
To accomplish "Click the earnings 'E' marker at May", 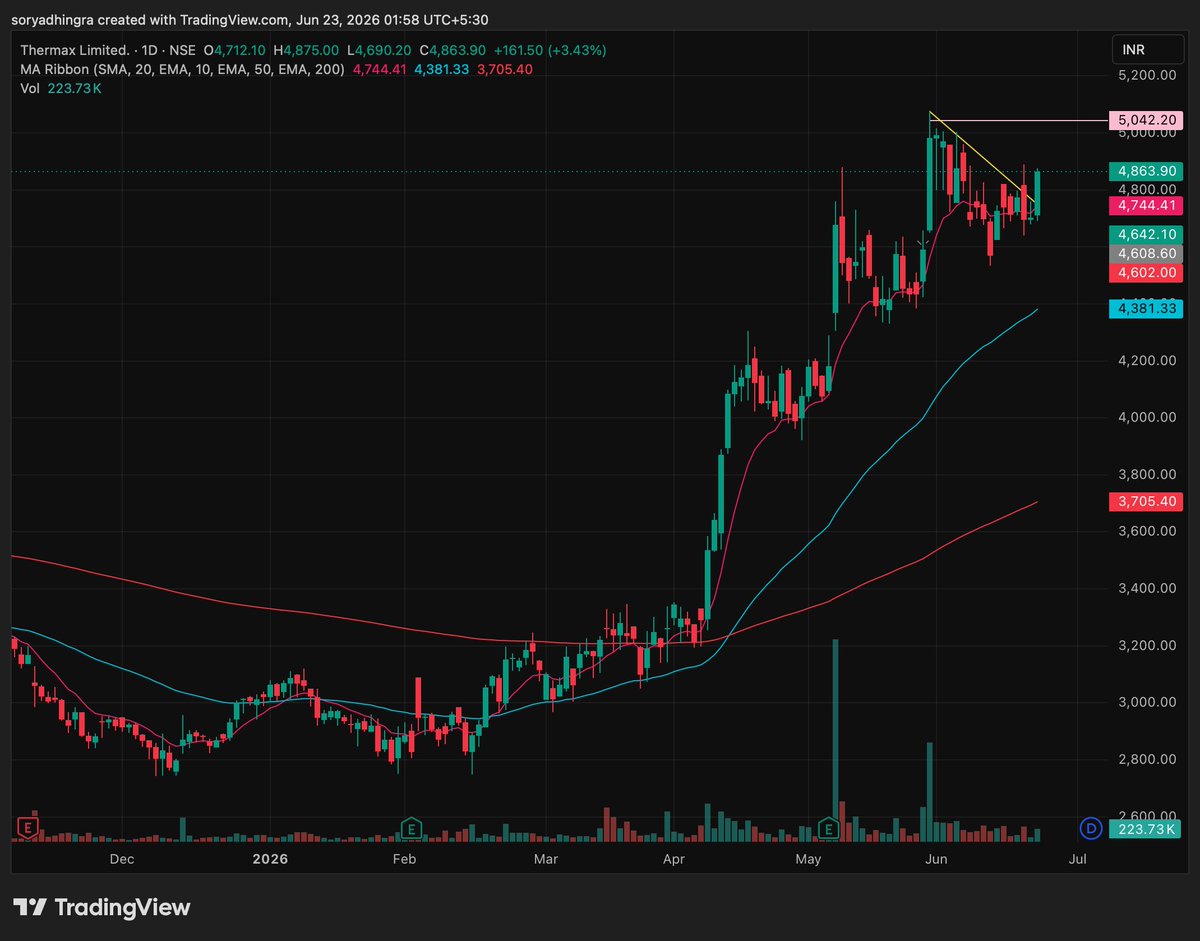I will click(829, 827).
